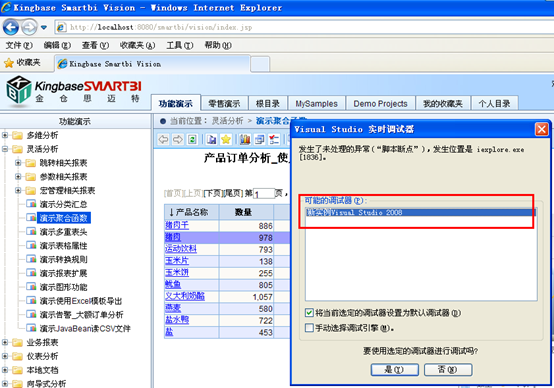The width and height of the screenshot is (554, 388).
Task: Open the 玉米片 product link
Action: 177,261
